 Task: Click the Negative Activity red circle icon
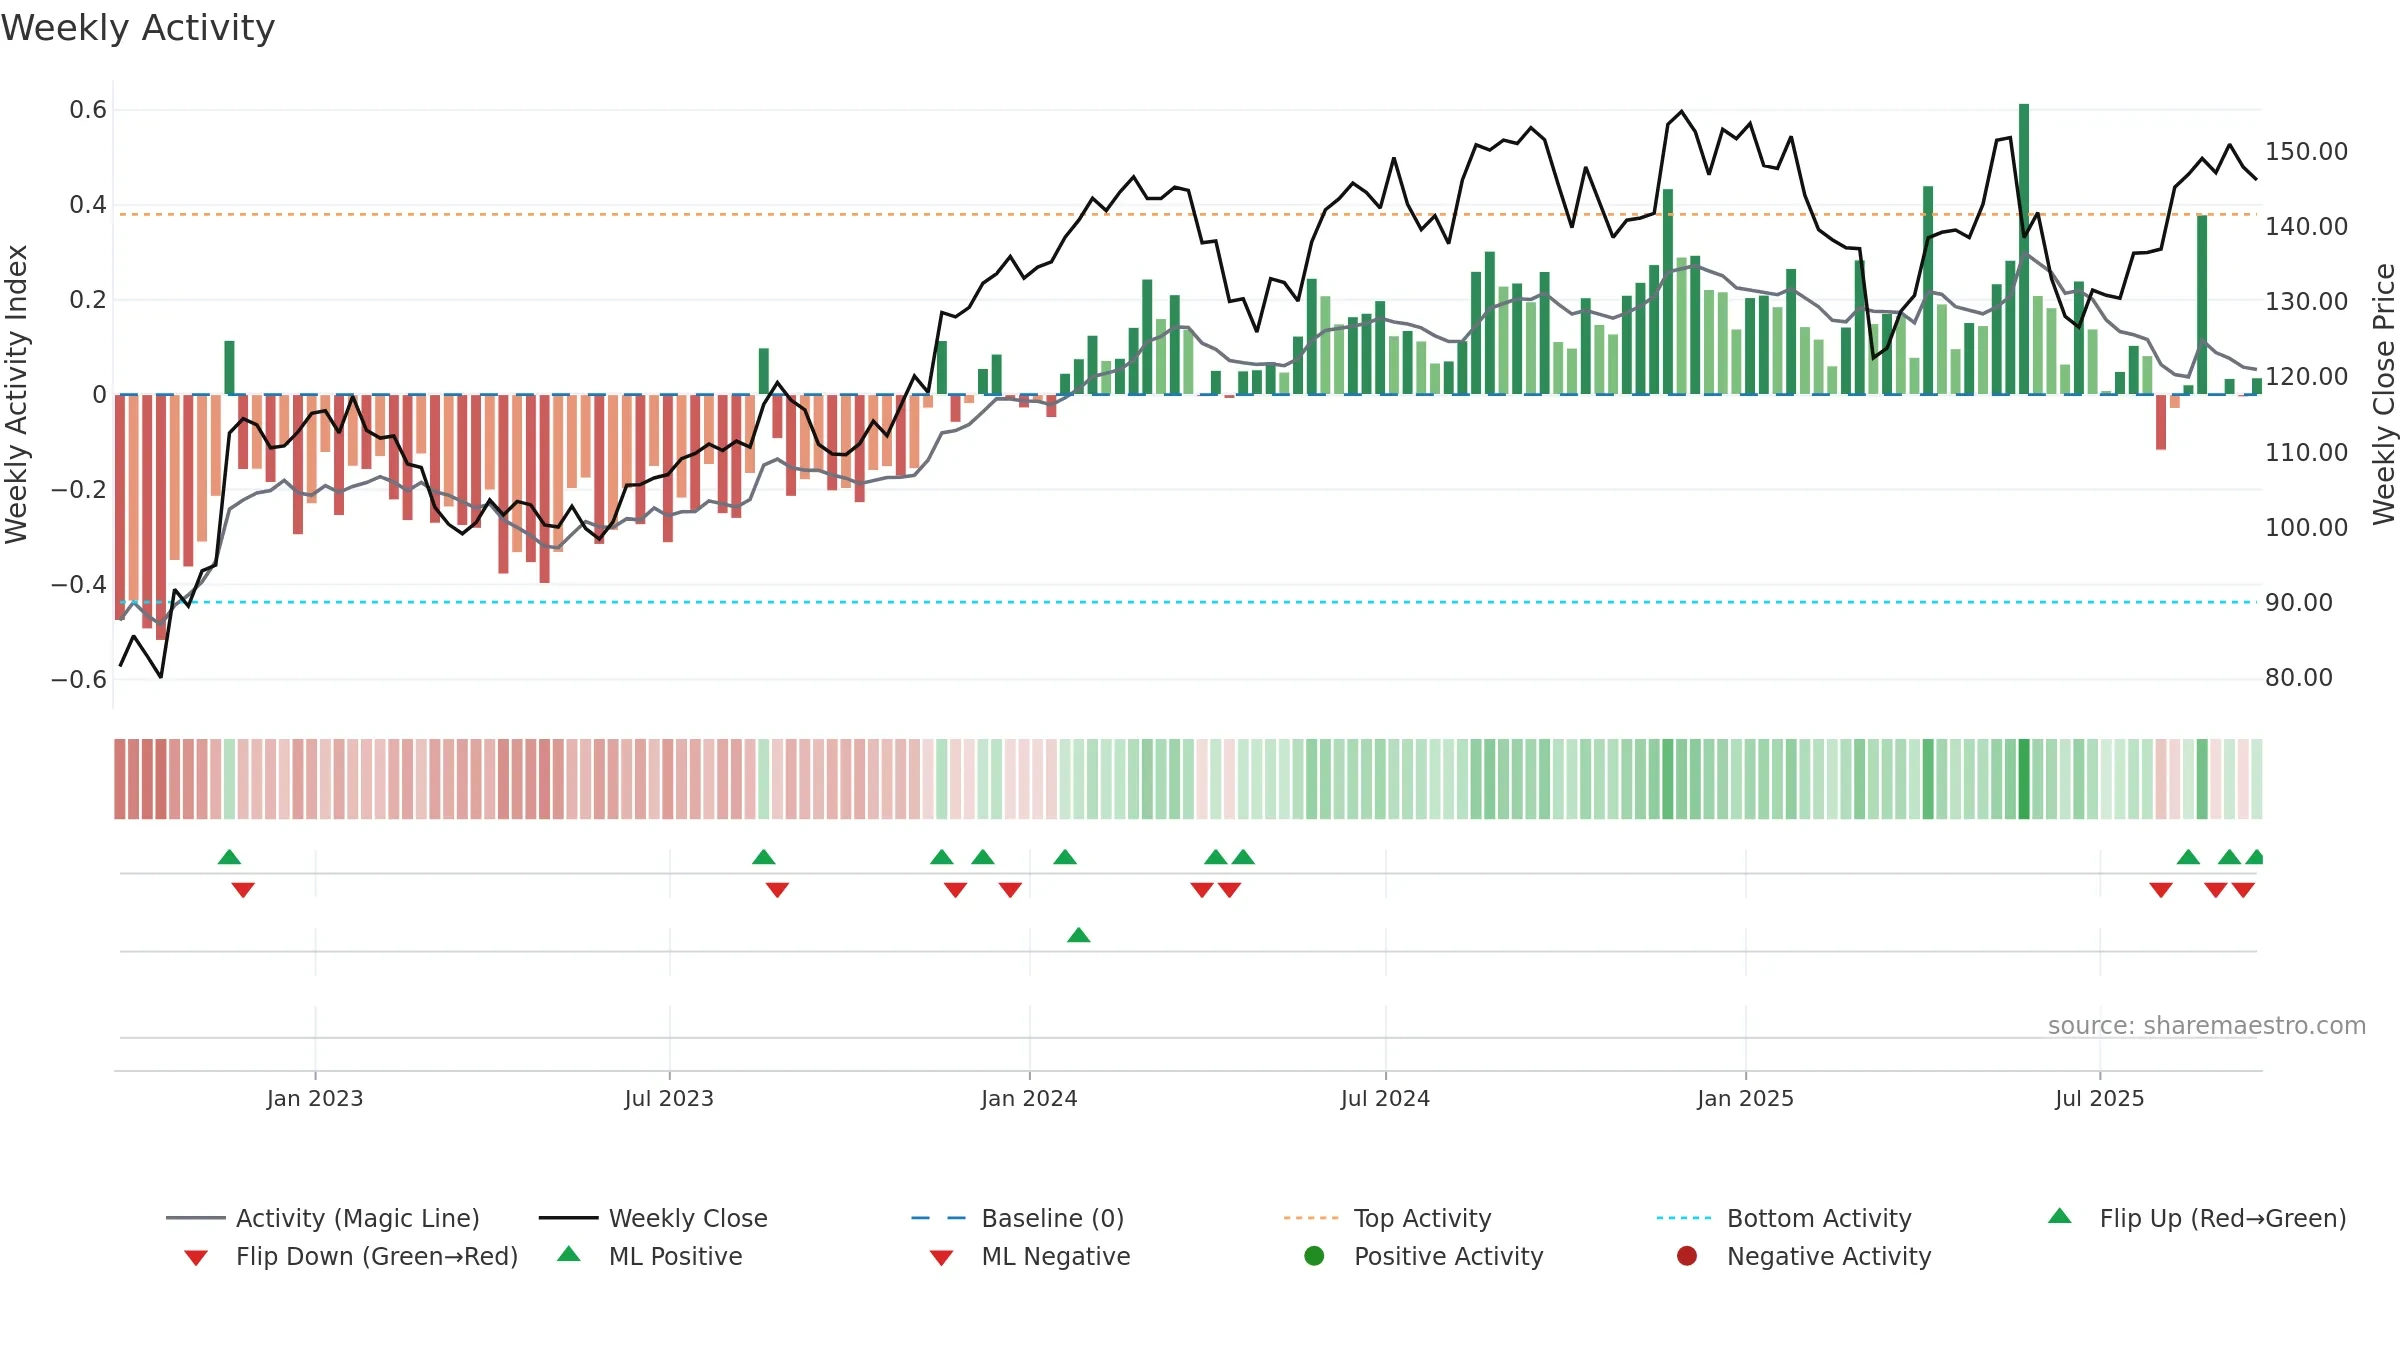1687,1255
